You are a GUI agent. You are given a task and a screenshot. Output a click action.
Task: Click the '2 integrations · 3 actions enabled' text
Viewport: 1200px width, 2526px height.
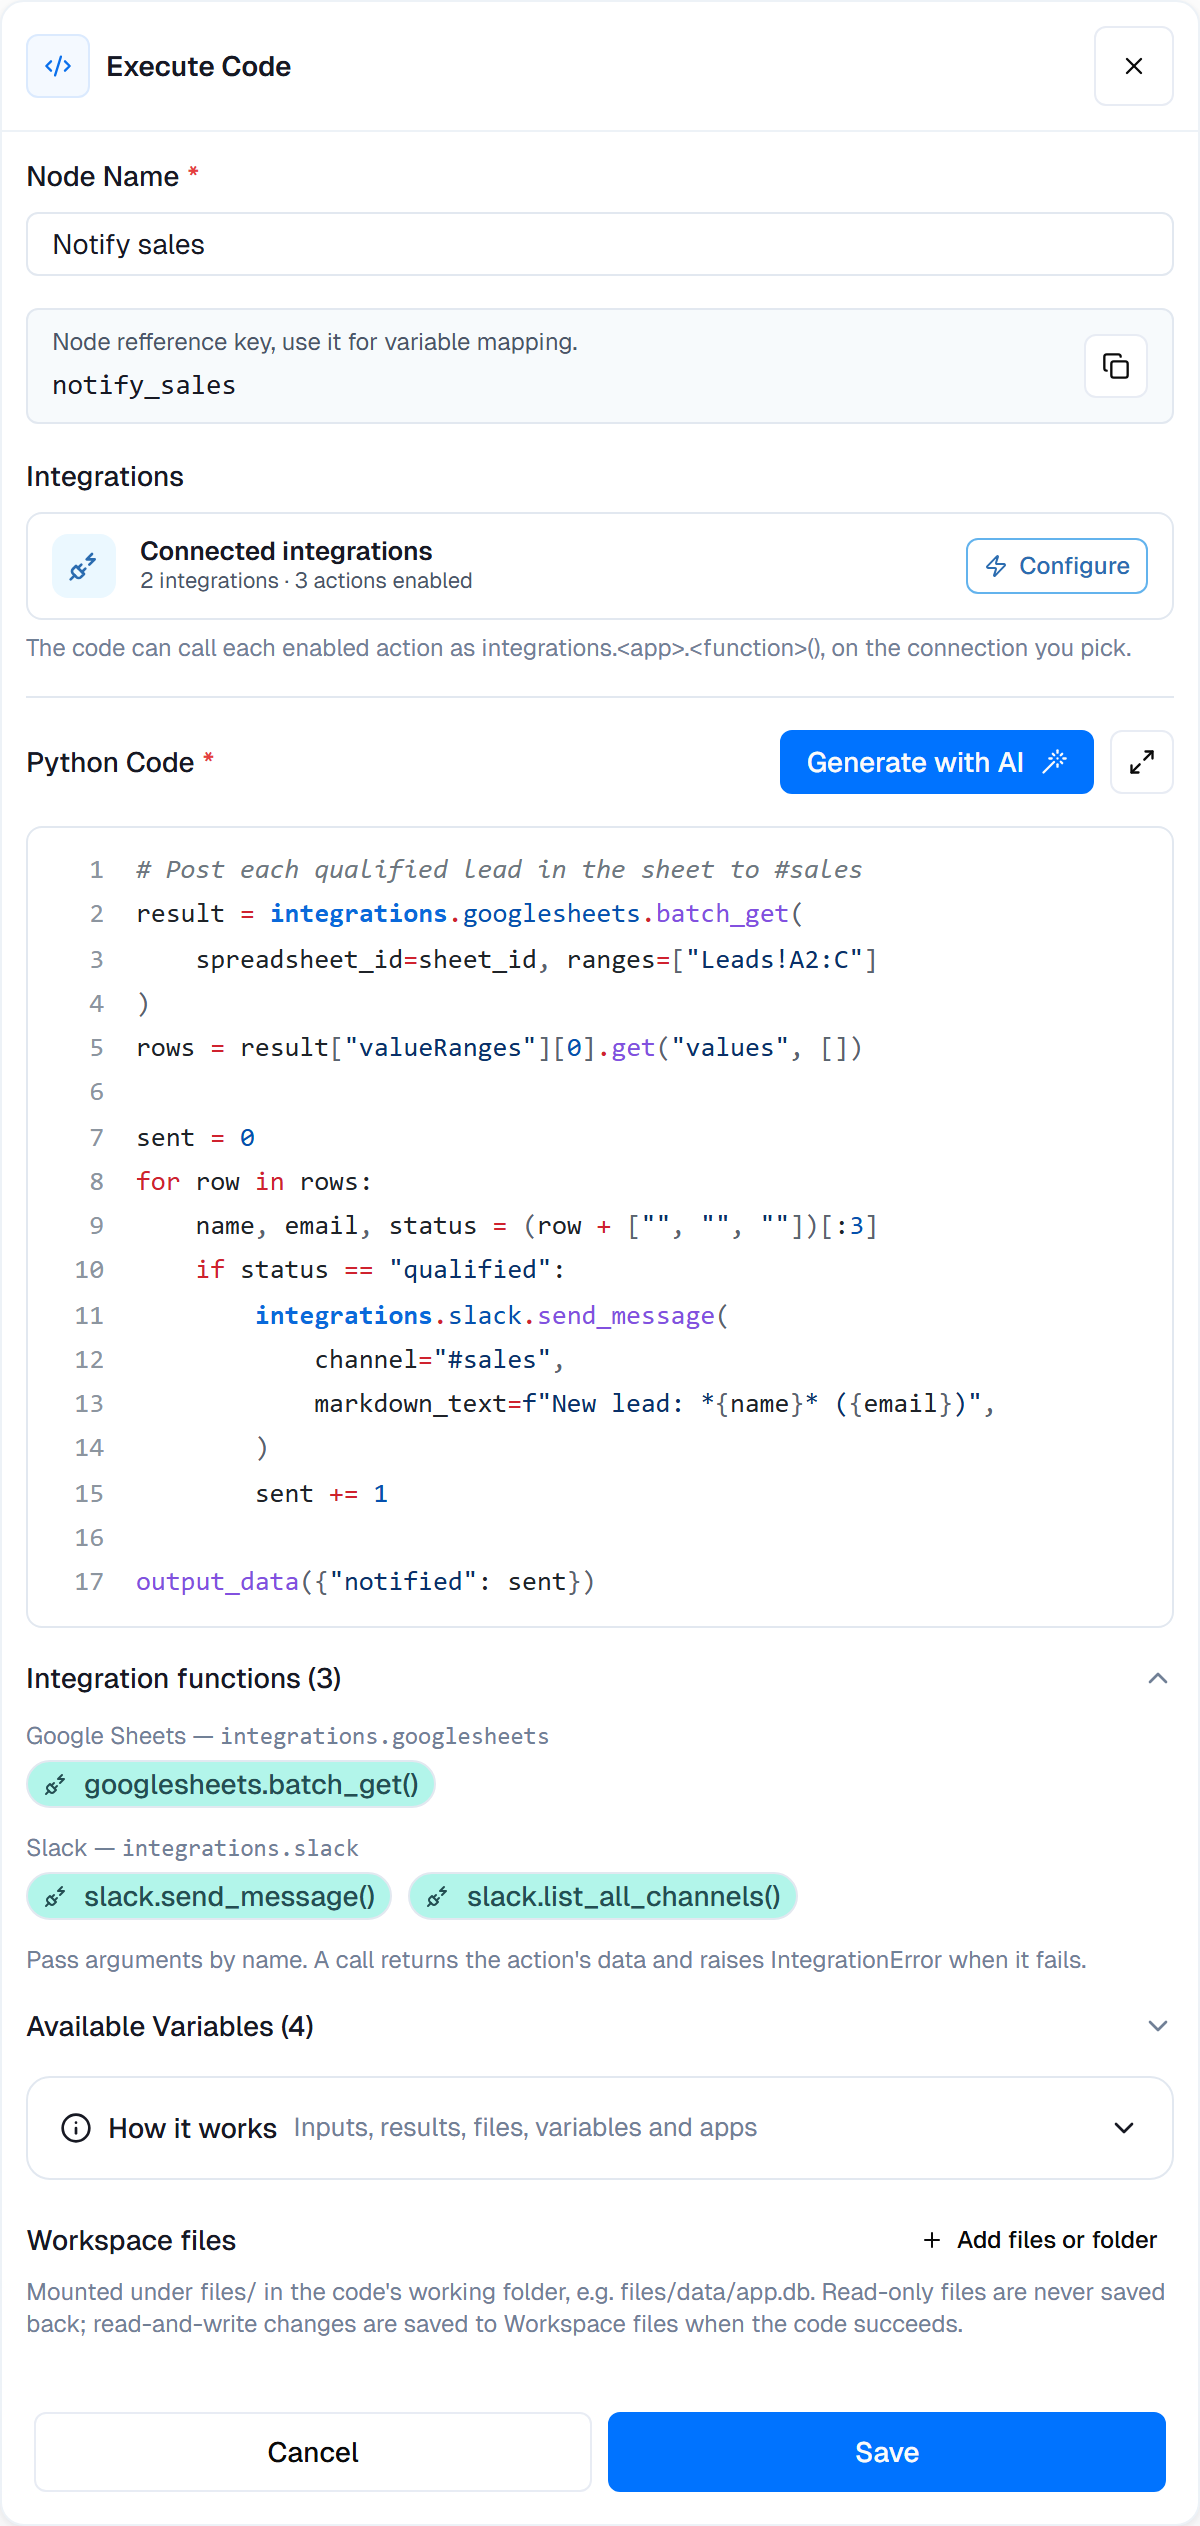pos(306,581)
